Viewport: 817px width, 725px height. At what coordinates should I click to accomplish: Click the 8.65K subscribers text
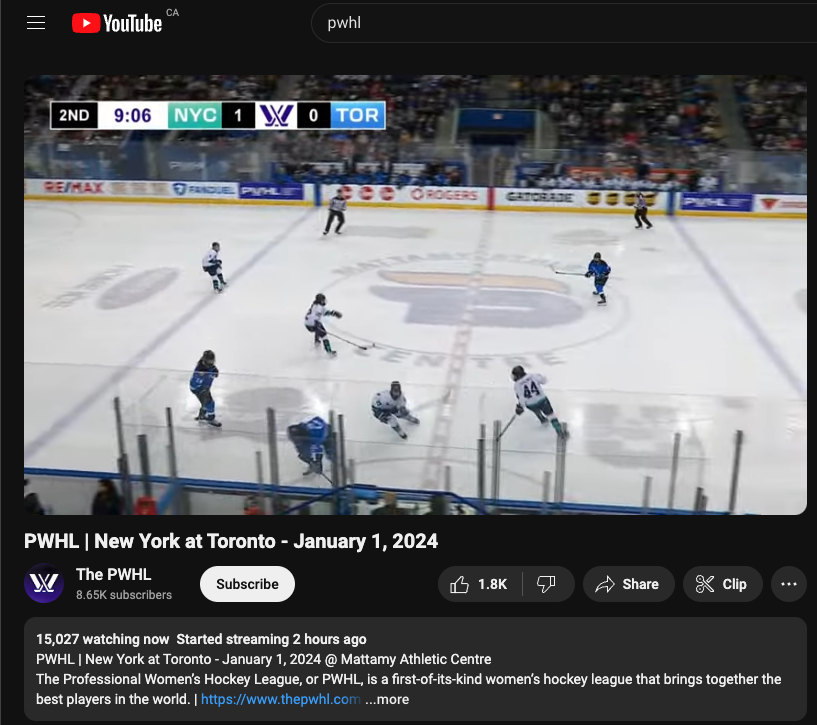tap(124, 595)
